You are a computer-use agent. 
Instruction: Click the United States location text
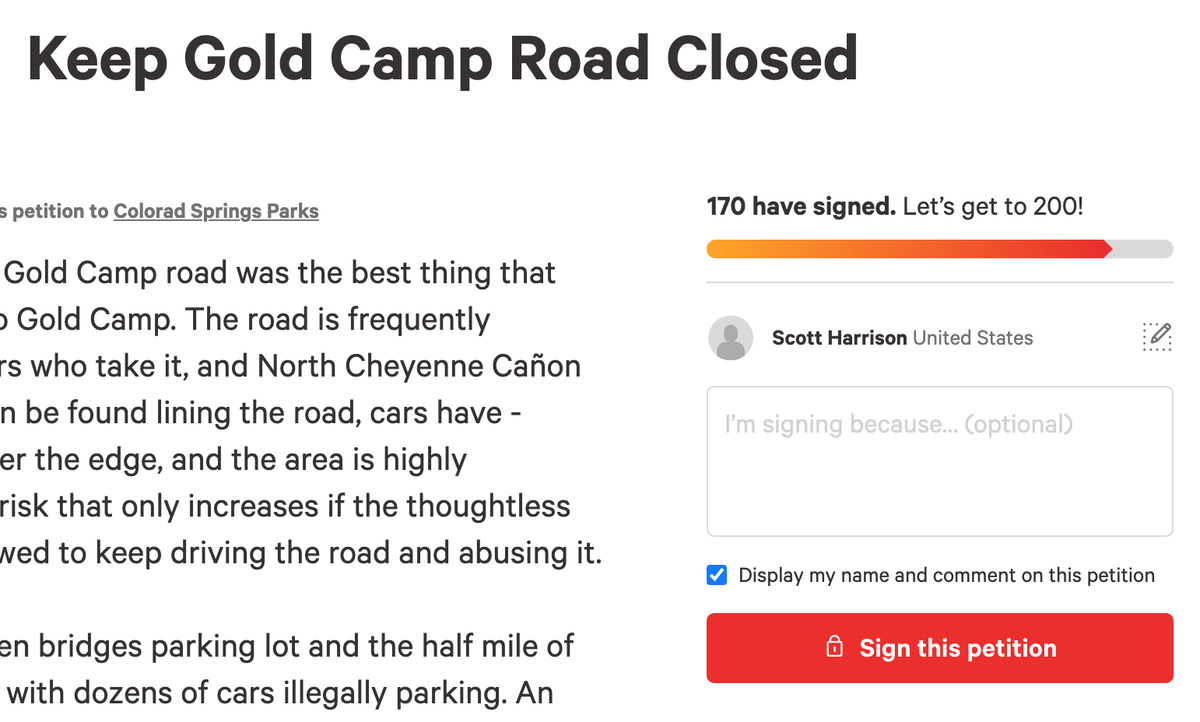pyautogui.click(x=973, y=338)
